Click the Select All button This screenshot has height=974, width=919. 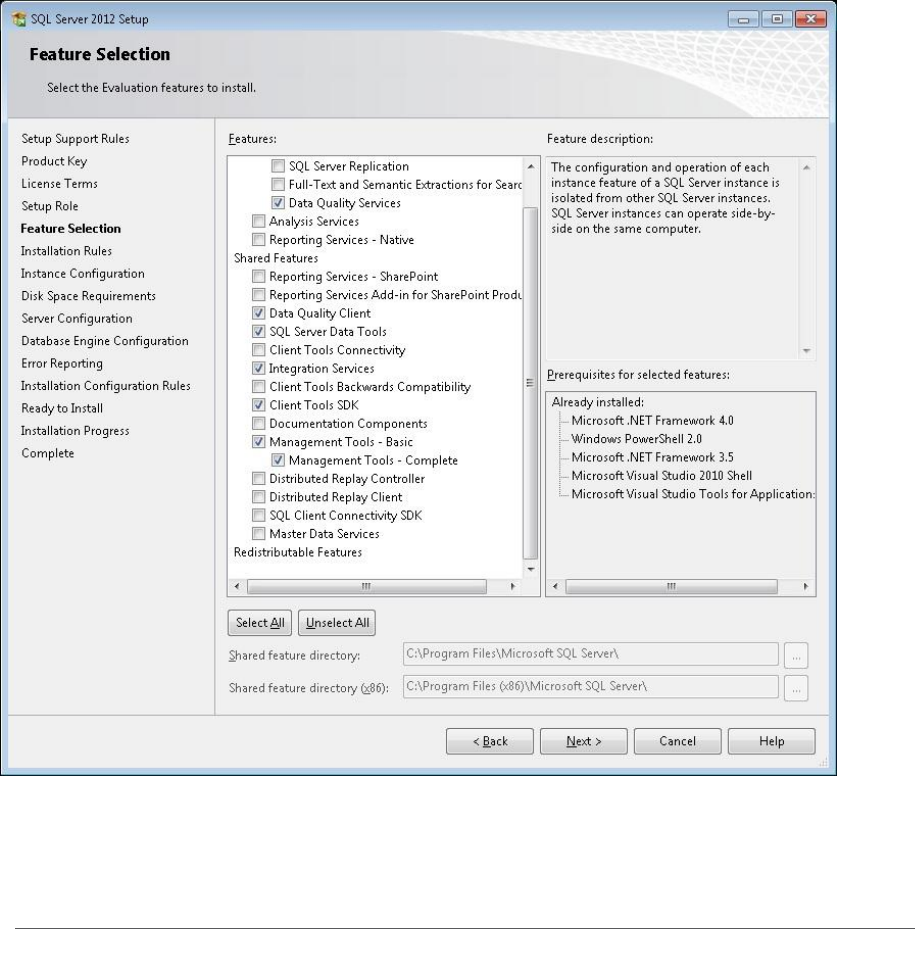coord(260,622)
